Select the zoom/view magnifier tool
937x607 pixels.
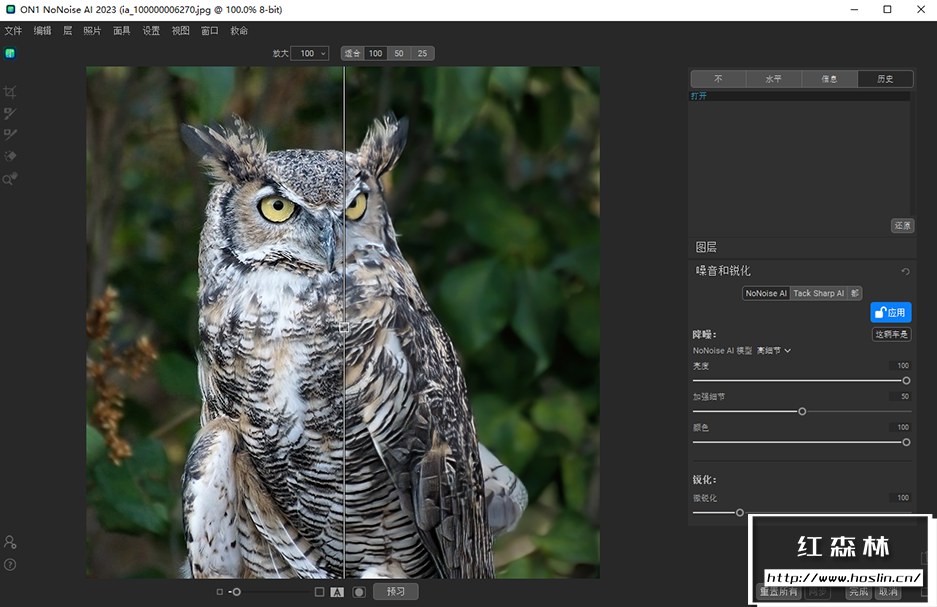tap(11, 179)
